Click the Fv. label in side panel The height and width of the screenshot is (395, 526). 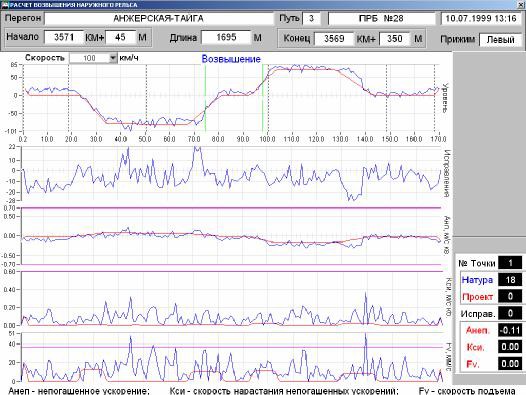pyautogui.click(x=473, y=364)
